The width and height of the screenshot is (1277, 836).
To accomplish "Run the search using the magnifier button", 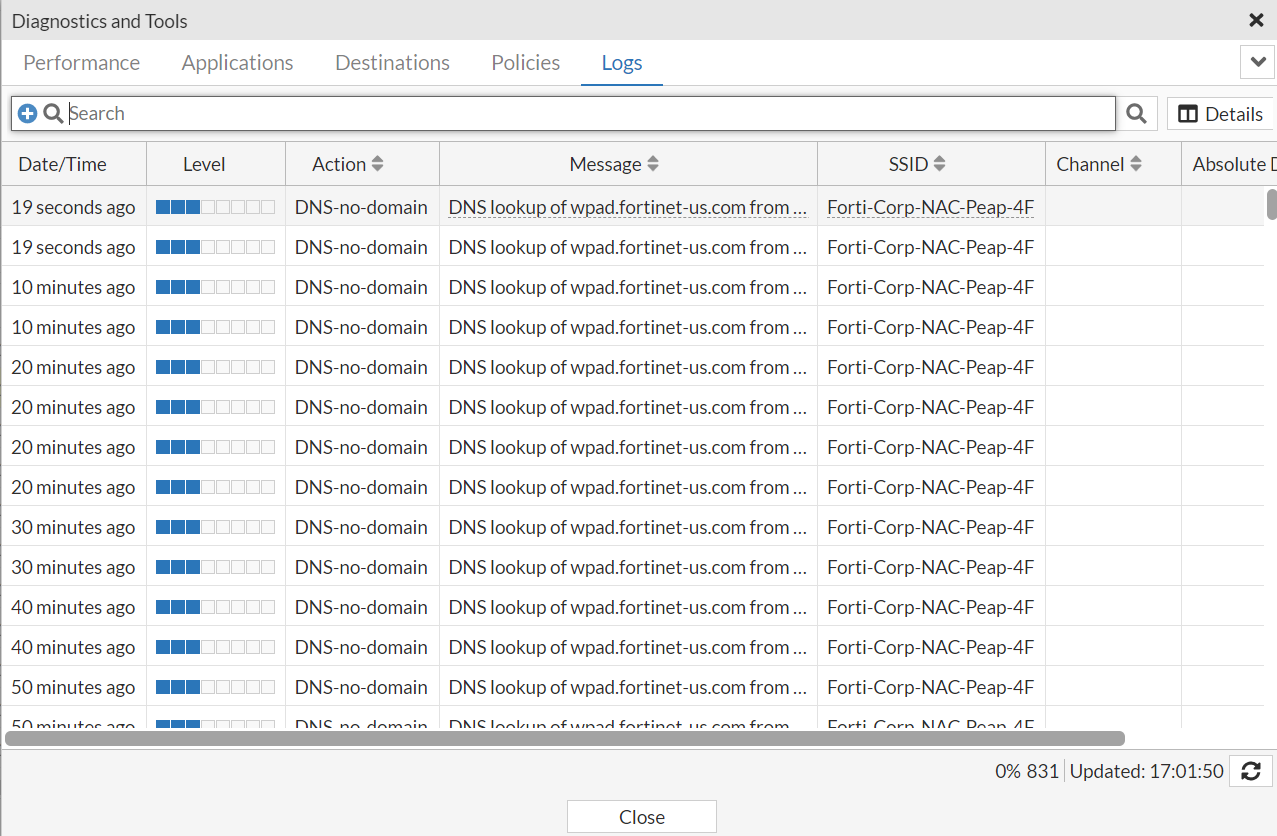I will pos(1135,113).
